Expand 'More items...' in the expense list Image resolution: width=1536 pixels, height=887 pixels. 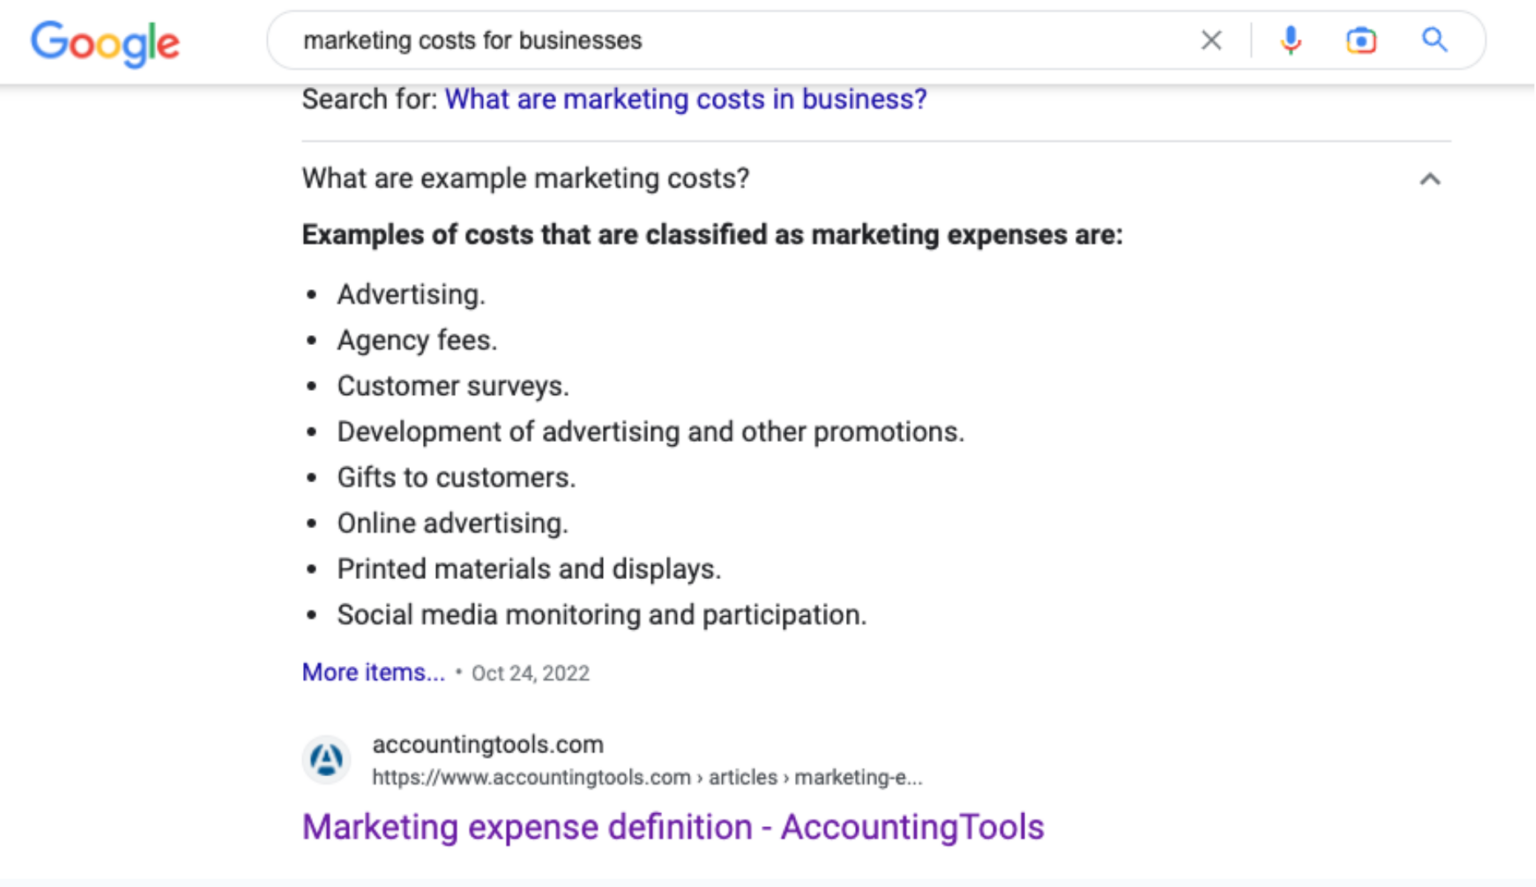373,672
